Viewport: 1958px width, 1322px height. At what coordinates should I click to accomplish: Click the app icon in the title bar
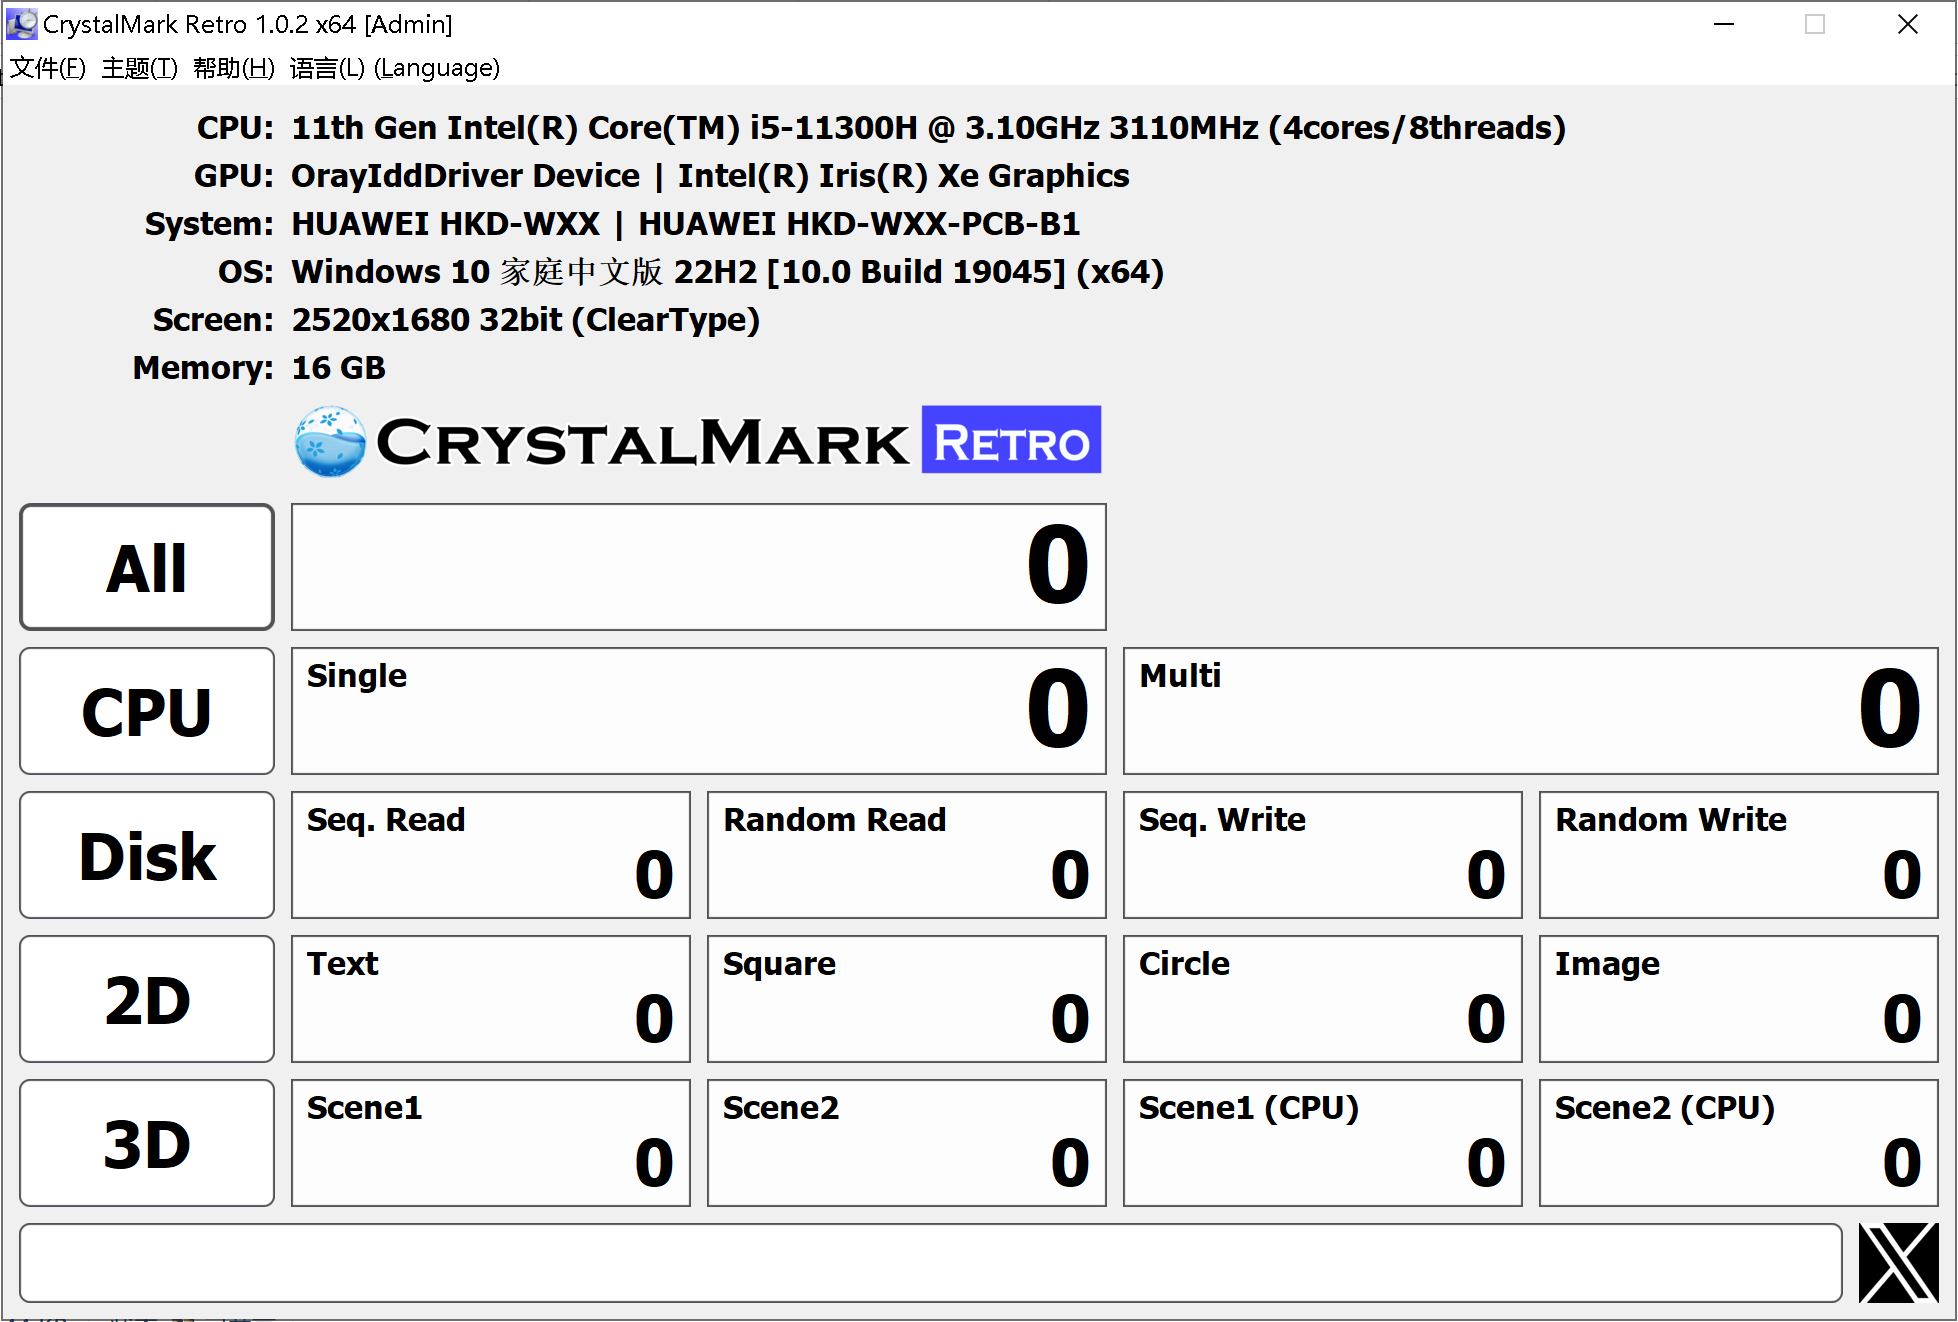(21, 24)
